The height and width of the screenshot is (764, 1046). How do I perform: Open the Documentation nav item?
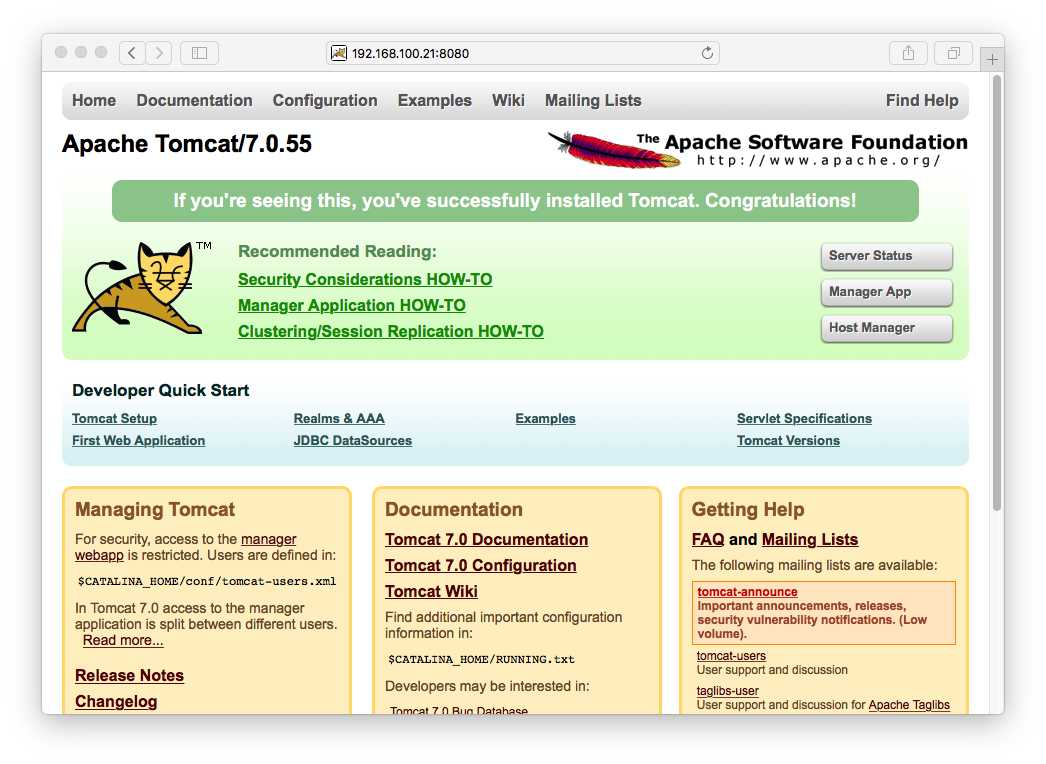point(195,100)
